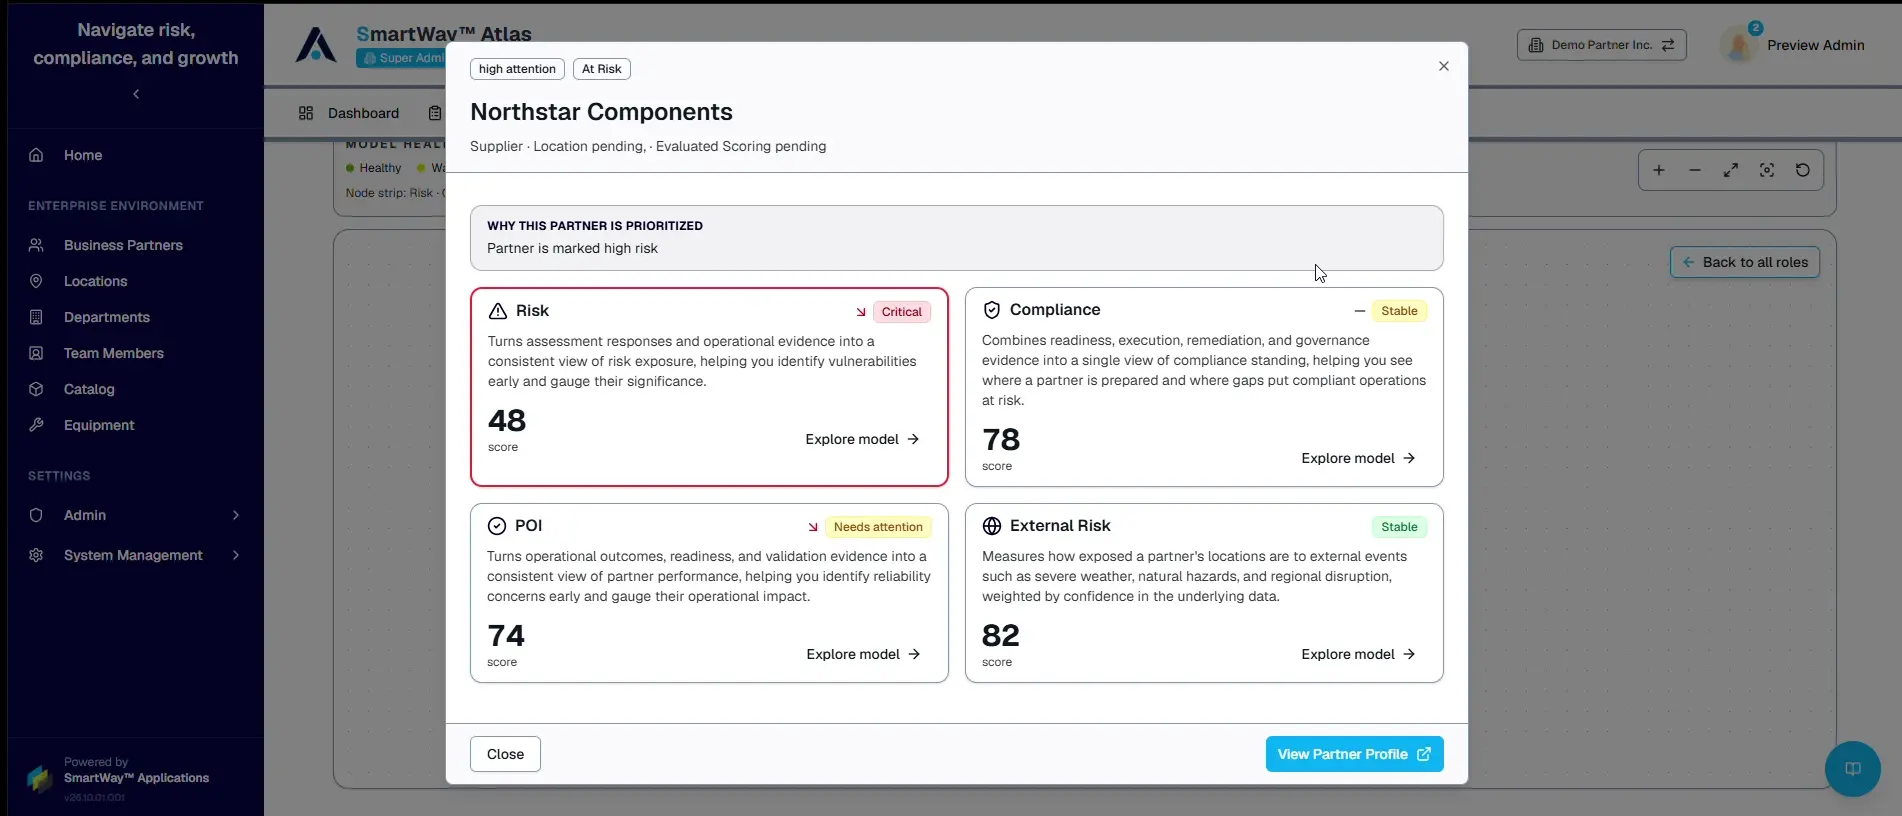Image resolution: width=1902 pixels, height=816 pixels.
Task: Open the help book floating button
Action: [x=1853, y=769]
